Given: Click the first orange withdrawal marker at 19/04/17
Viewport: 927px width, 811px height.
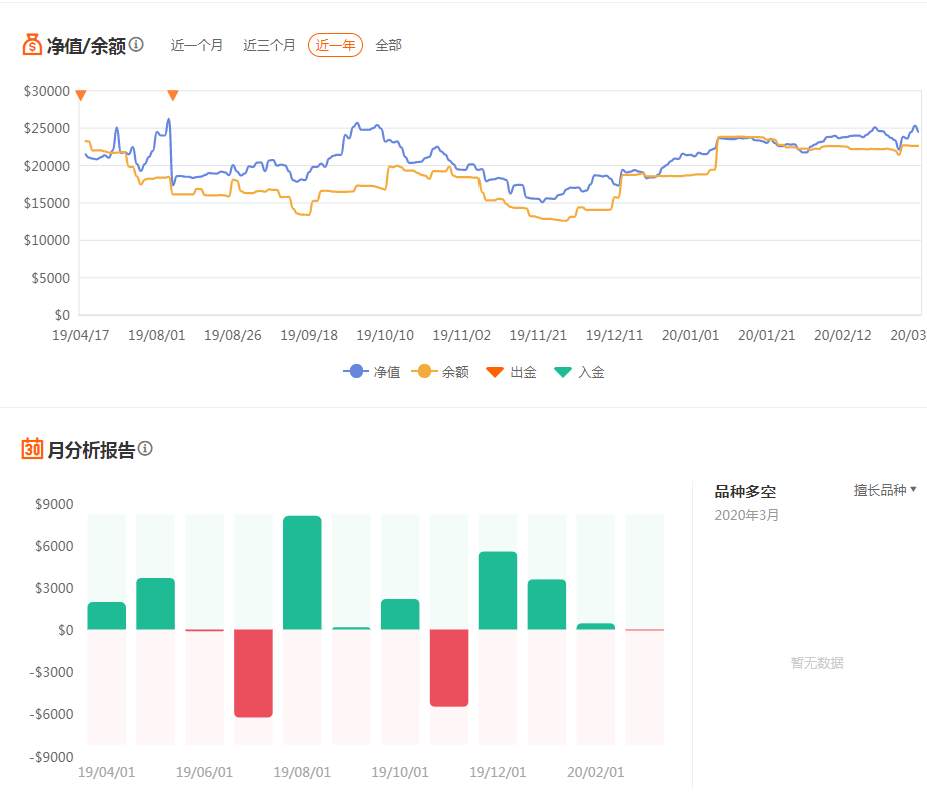Looking at the screenshot, I should (81, 95).
